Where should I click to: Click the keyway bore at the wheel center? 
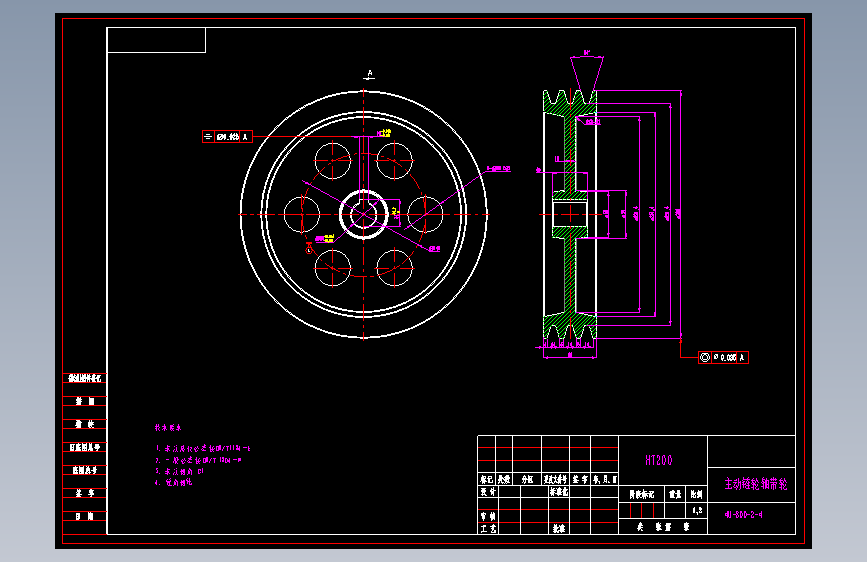tap(363, 214)
